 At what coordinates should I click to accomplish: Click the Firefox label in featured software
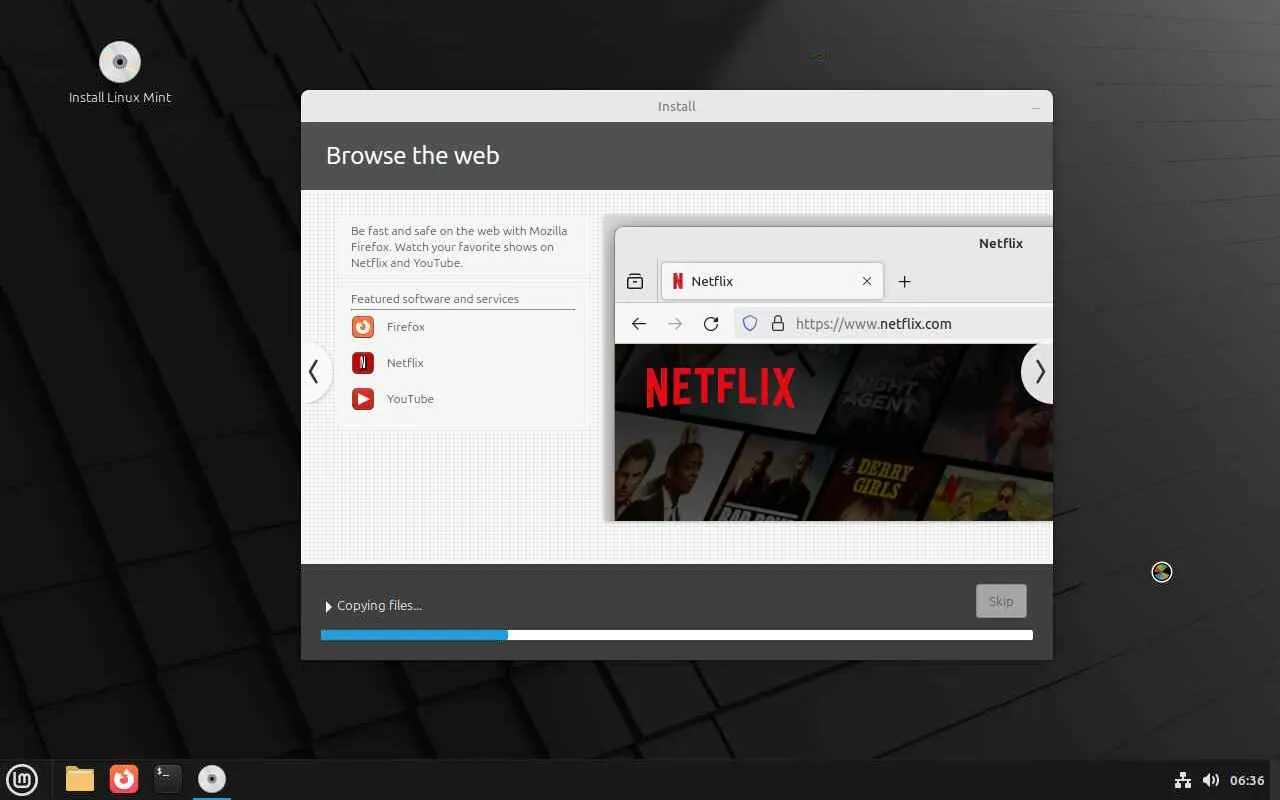[x=406, y=327]
